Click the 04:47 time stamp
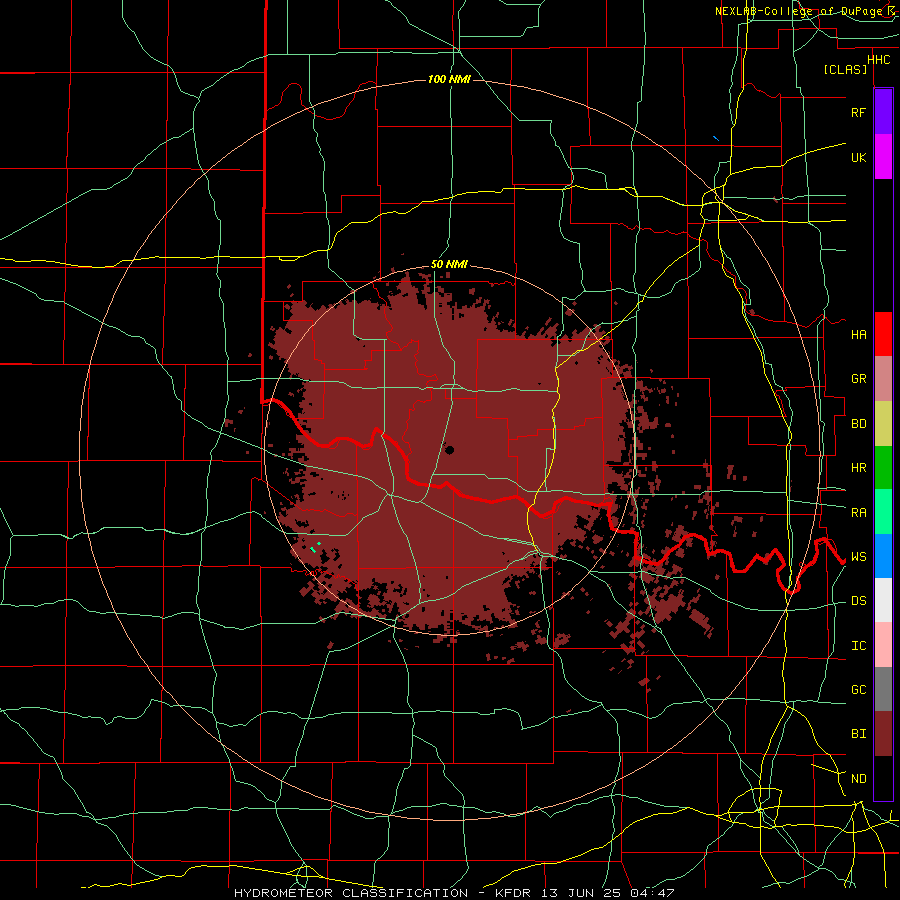 (x=652, y=893)
